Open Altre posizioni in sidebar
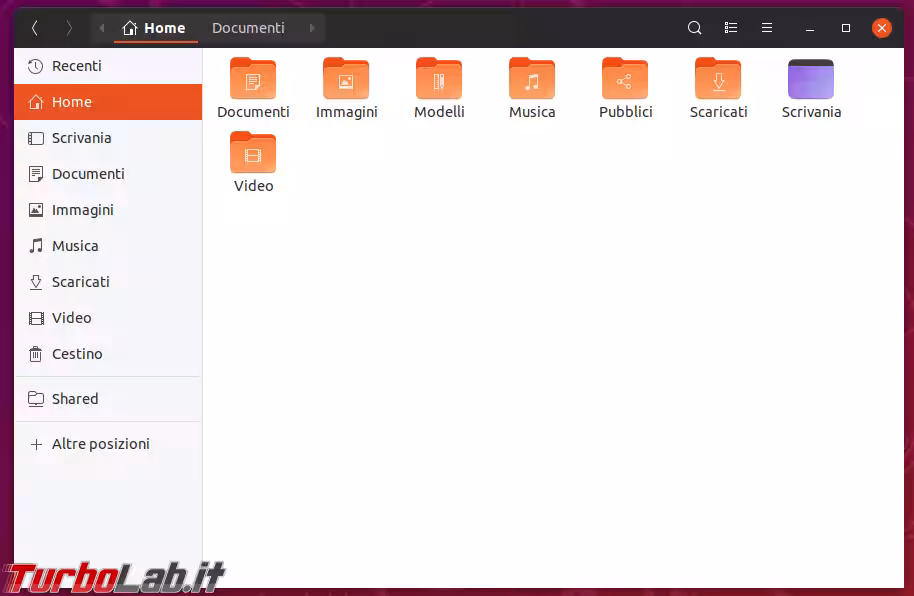The height and width of the screenshot is (596, 914). coord(100,444)
